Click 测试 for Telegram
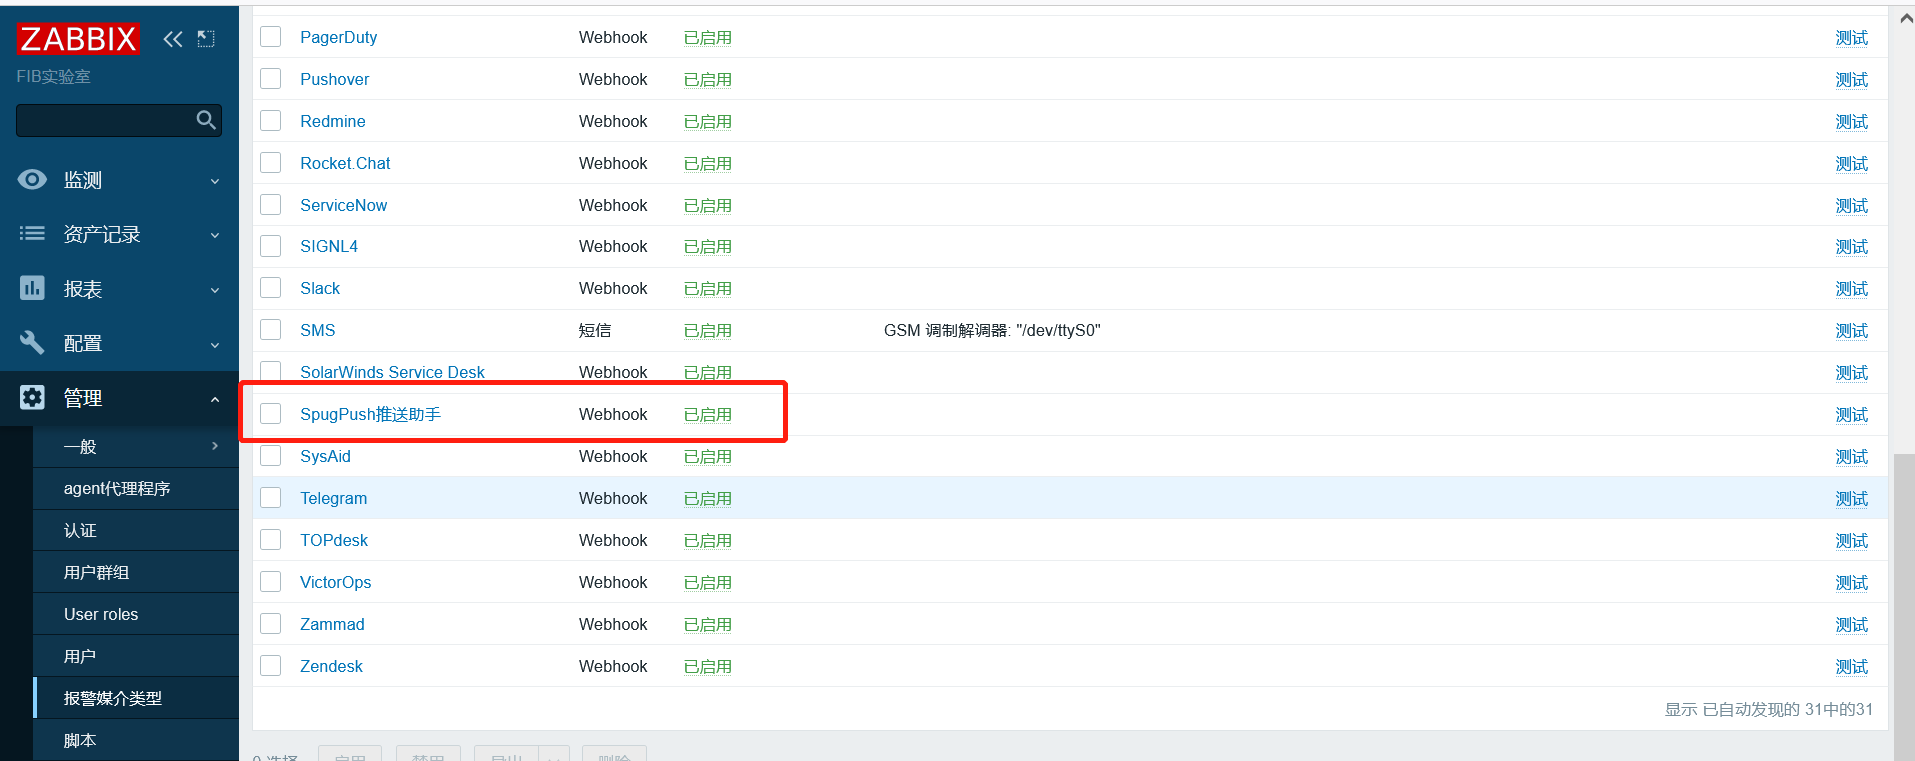Image resolution: width=1915 pixels, height=761 pixels. tap(1852, 498)
